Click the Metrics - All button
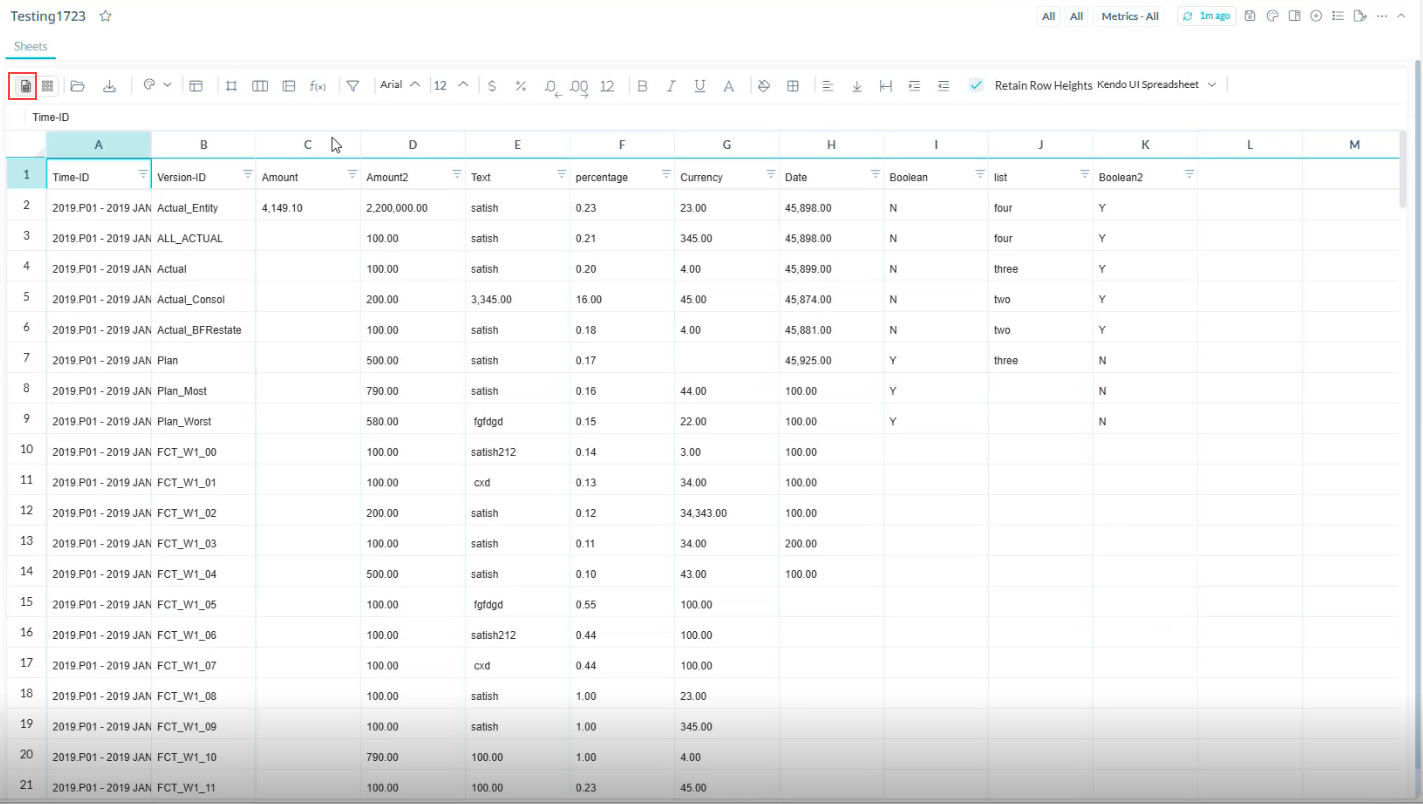The height and width of the screenshot is (804, 1423). point(1129,15)
